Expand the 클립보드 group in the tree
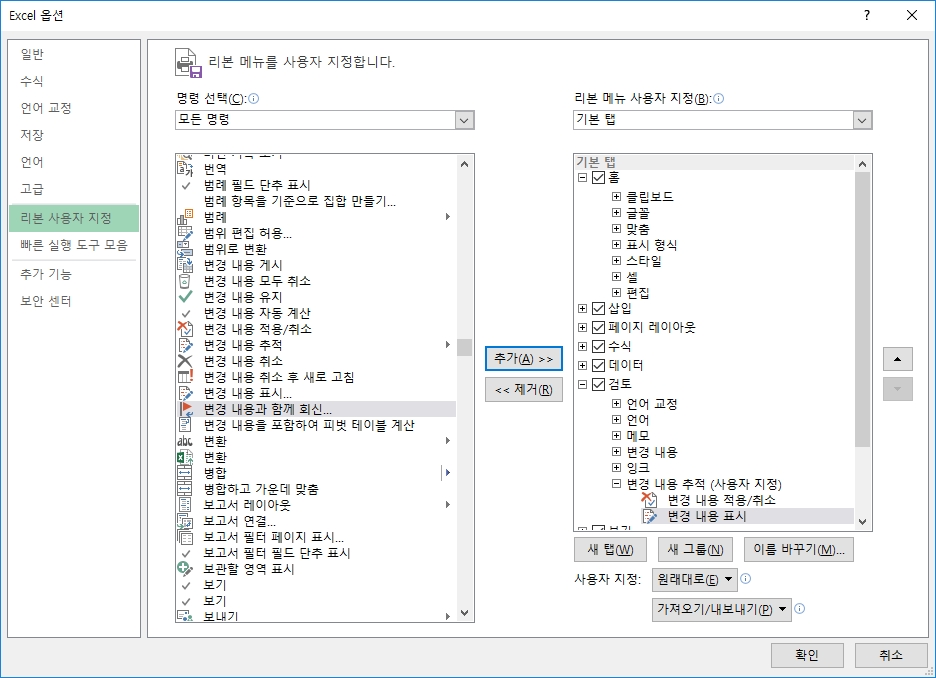 tap(617, 197)
